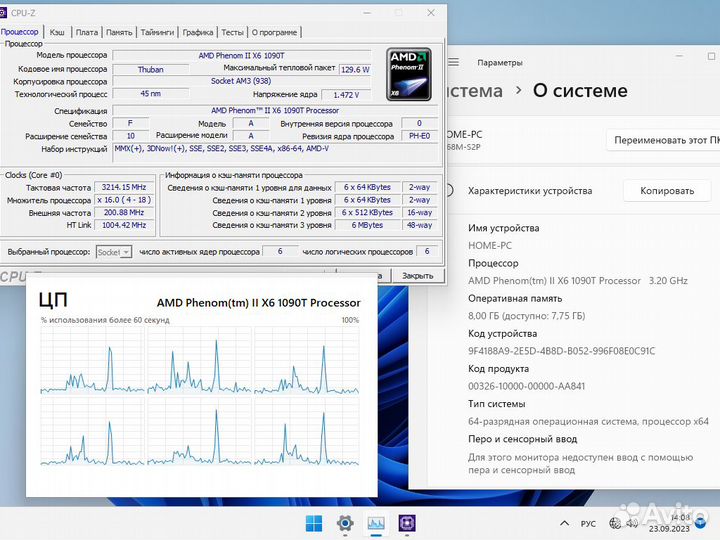Click the instruction set list field

[x=275, y=153]
